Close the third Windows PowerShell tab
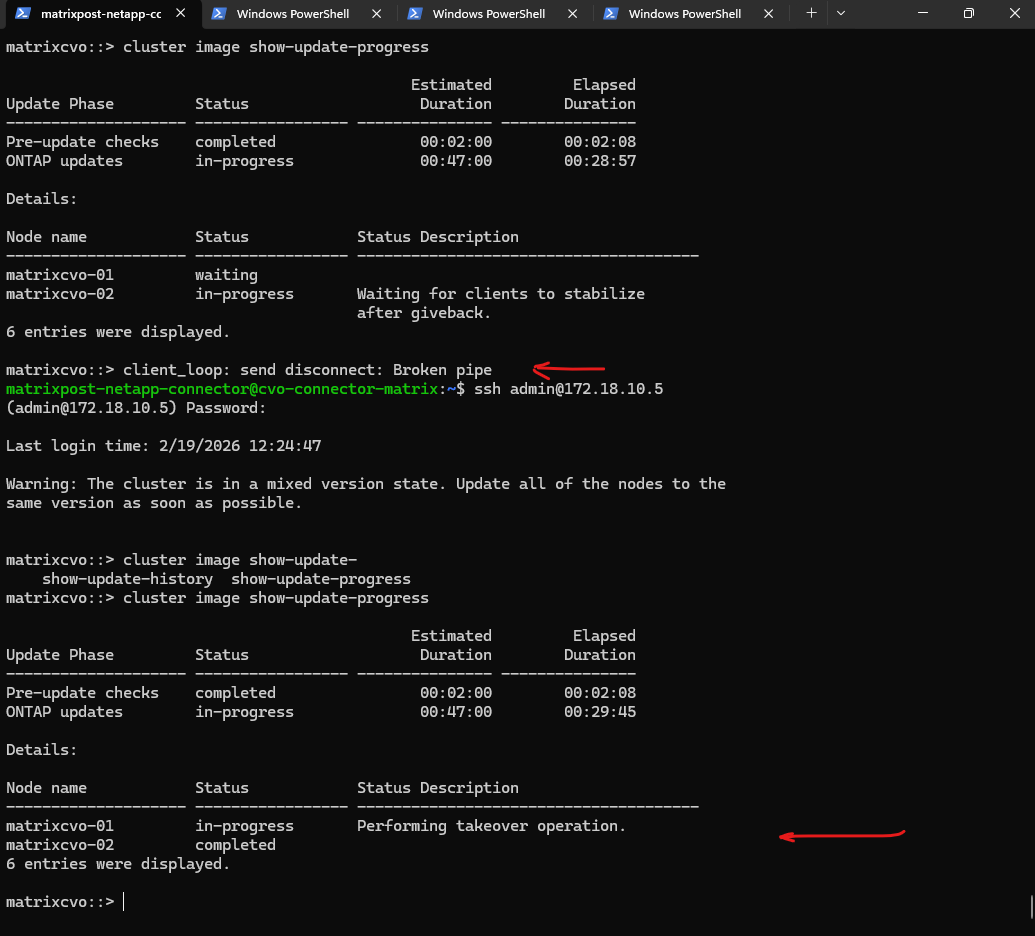This screenshot has width=1035, height=936. click(x=572, y=14)
